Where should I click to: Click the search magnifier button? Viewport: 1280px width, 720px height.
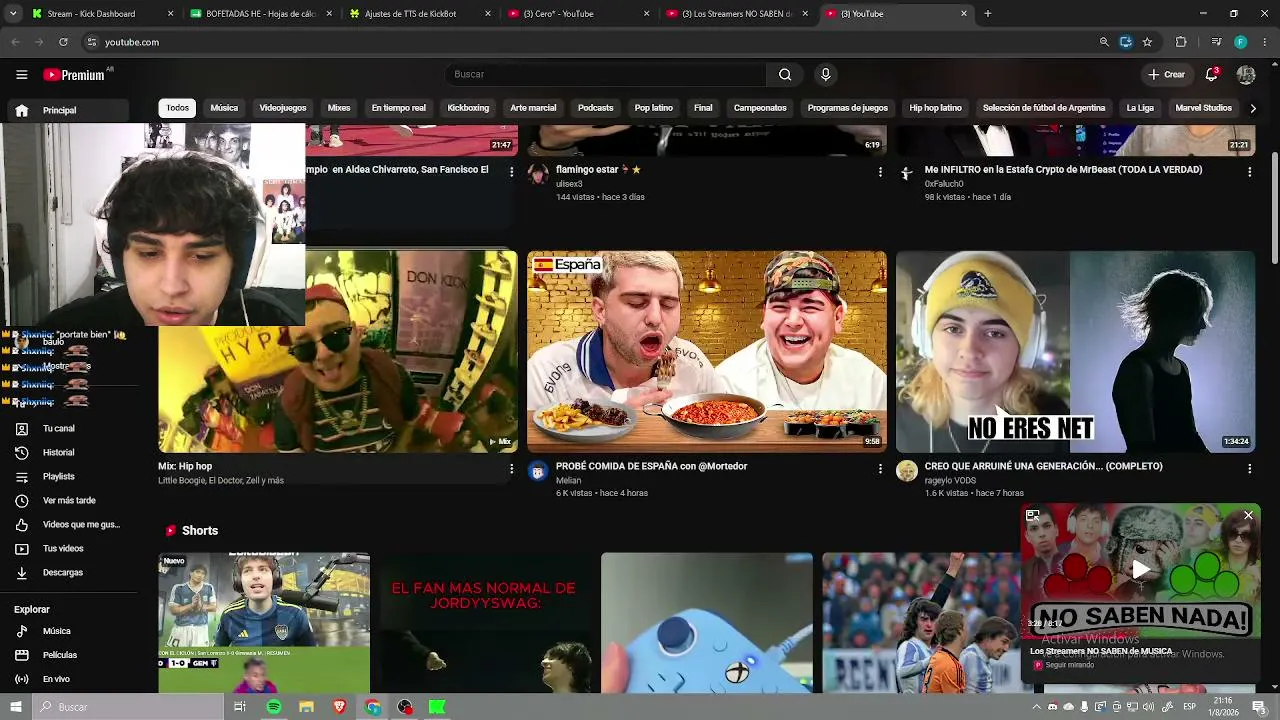(x=785, y=75)
